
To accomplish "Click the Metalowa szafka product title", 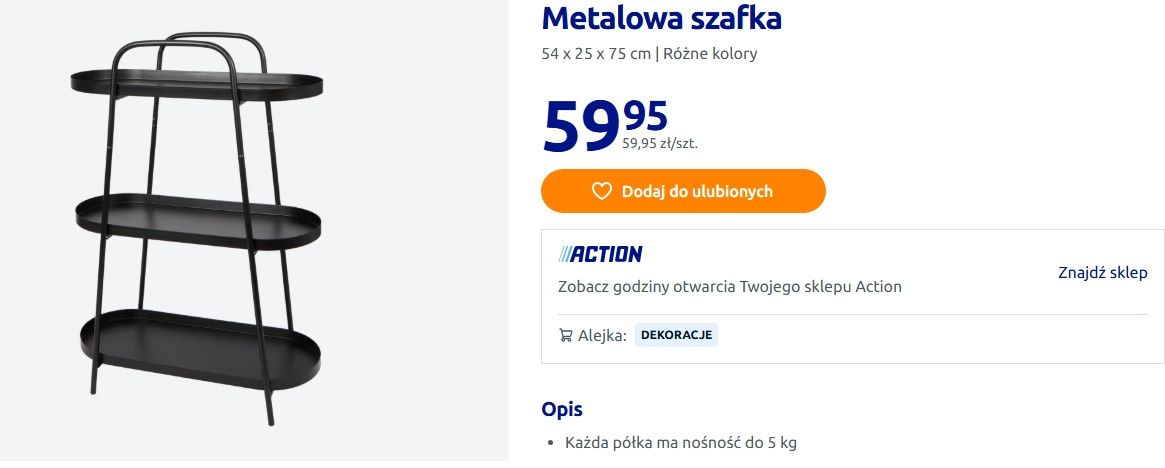I will (661, 18).
